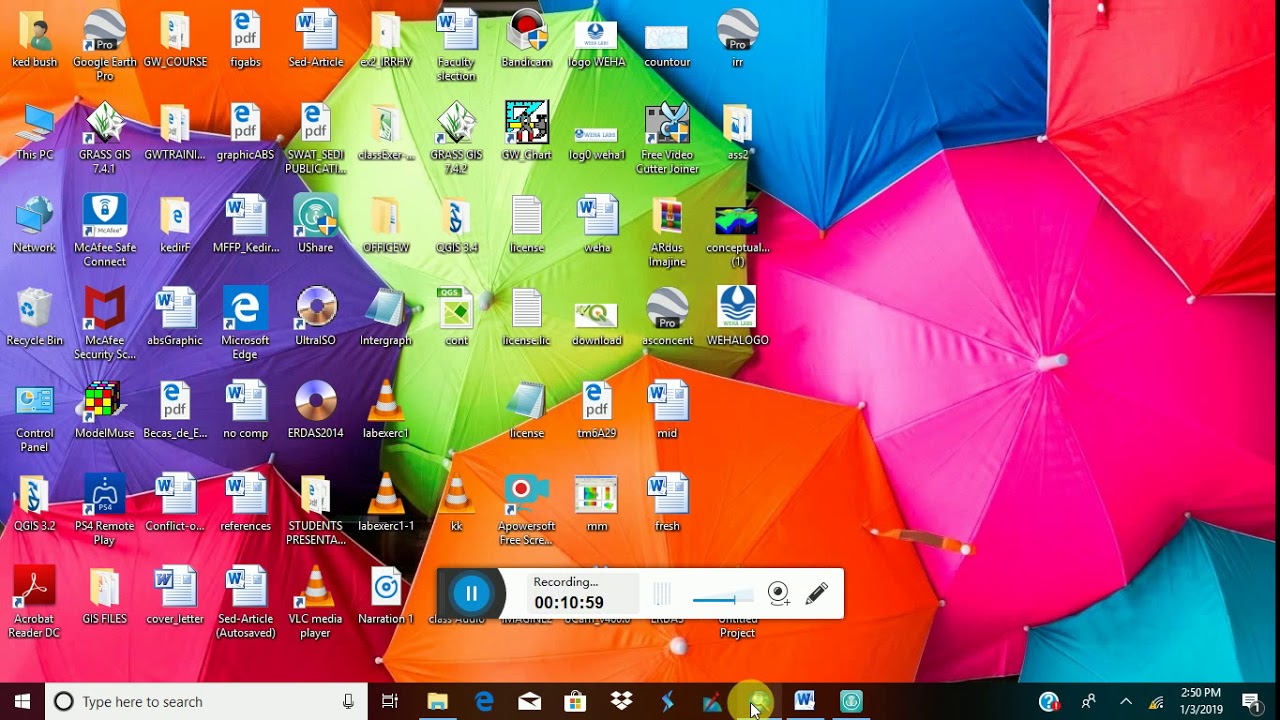Select the Sed-Article (Autosaved) document
The height and width of the screenshot is (720, 1280).
click(246, 603)
